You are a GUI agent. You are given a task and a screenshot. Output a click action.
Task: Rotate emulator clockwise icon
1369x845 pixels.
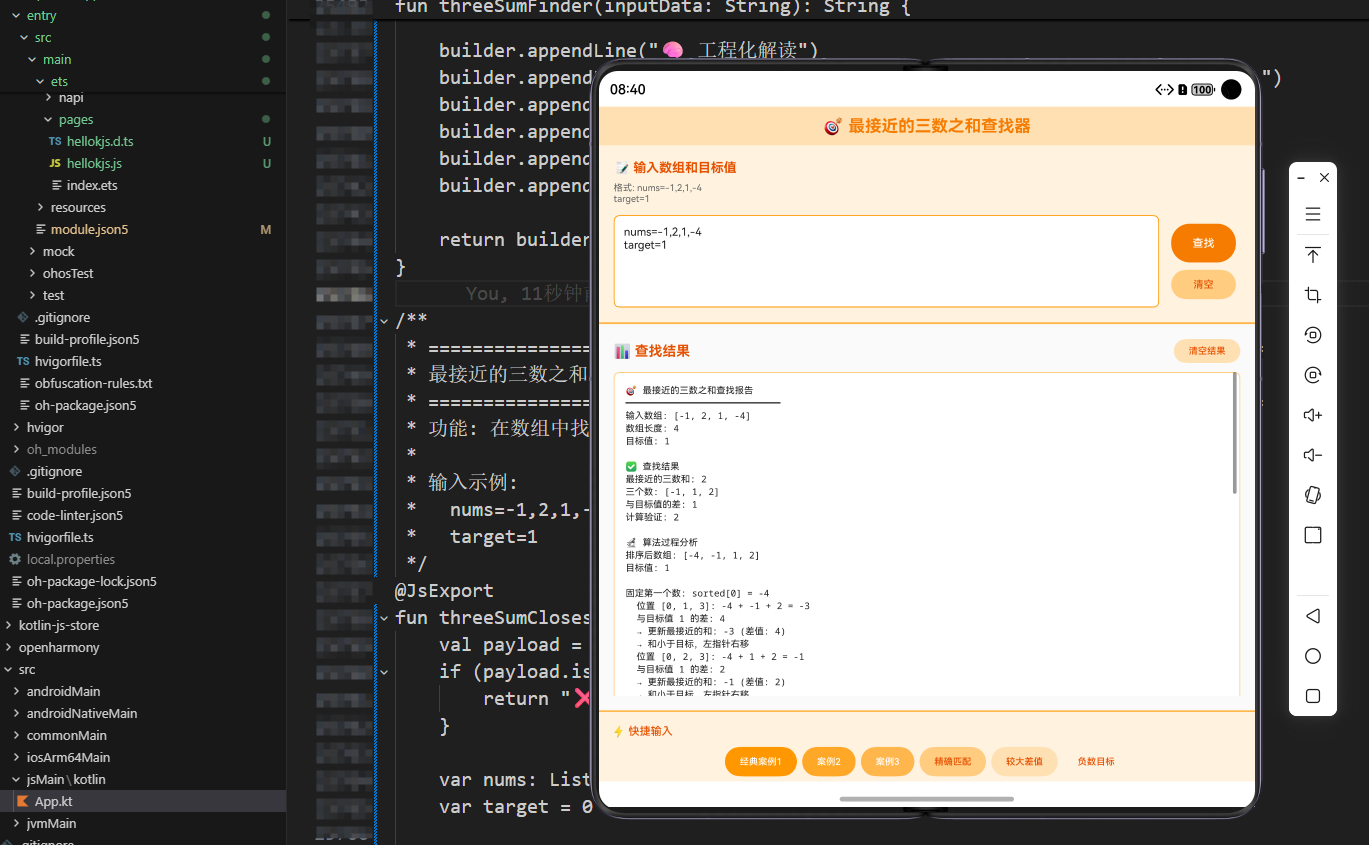[1313, 375]
